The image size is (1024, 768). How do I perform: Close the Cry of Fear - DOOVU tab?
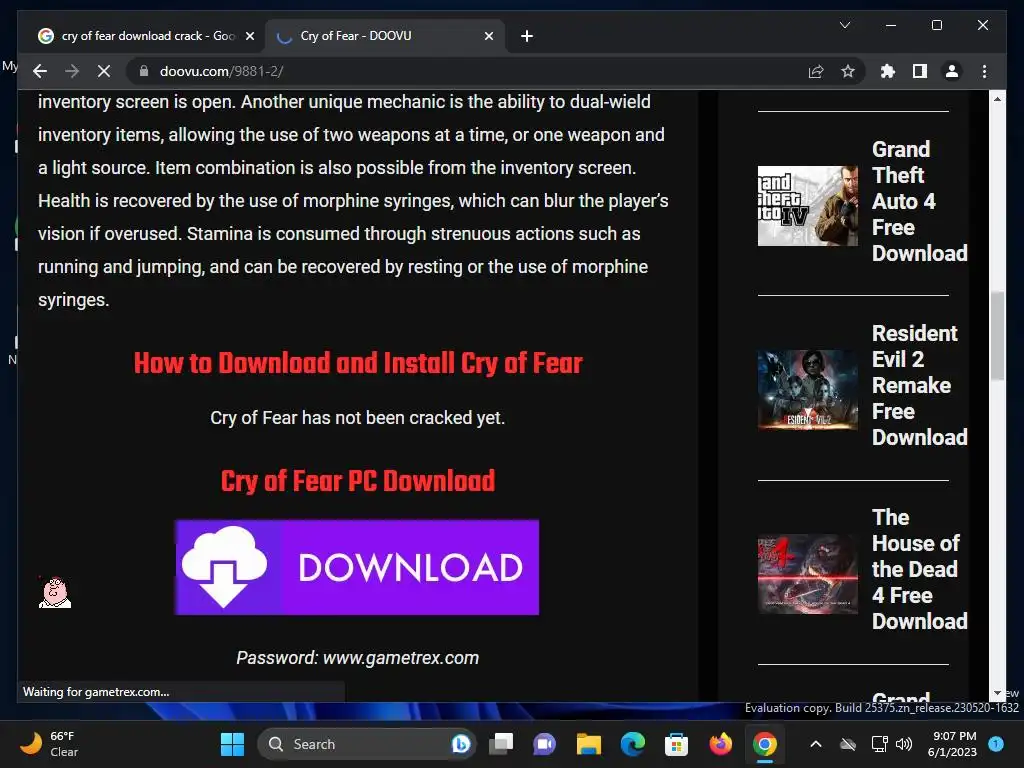[x=488, y=36]
